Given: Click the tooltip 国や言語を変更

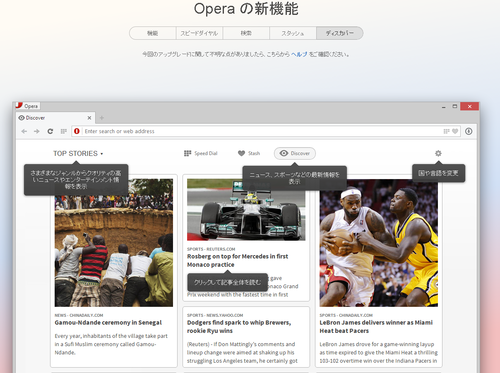Looking at the screenshot, I should click(438, 173).
